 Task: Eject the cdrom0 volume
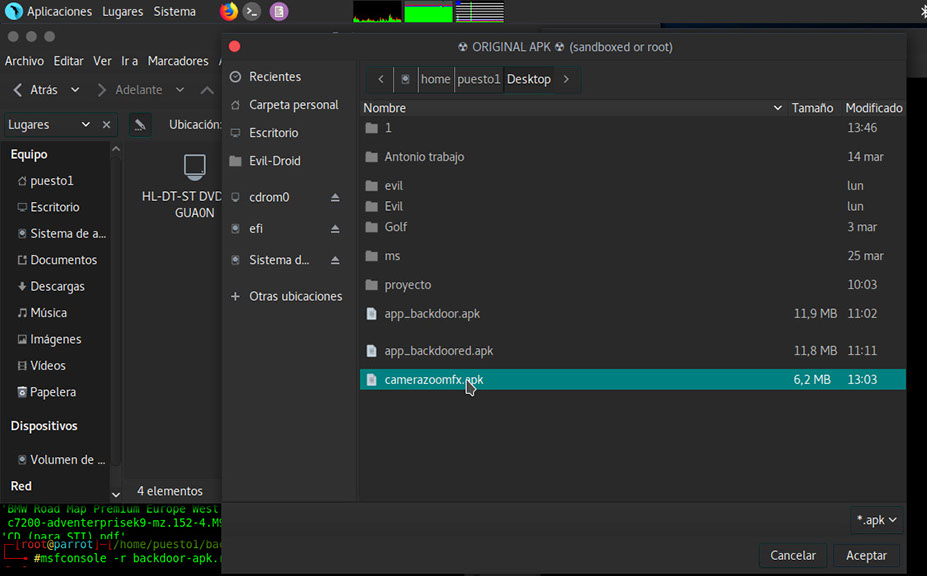[x=336, y=198]
